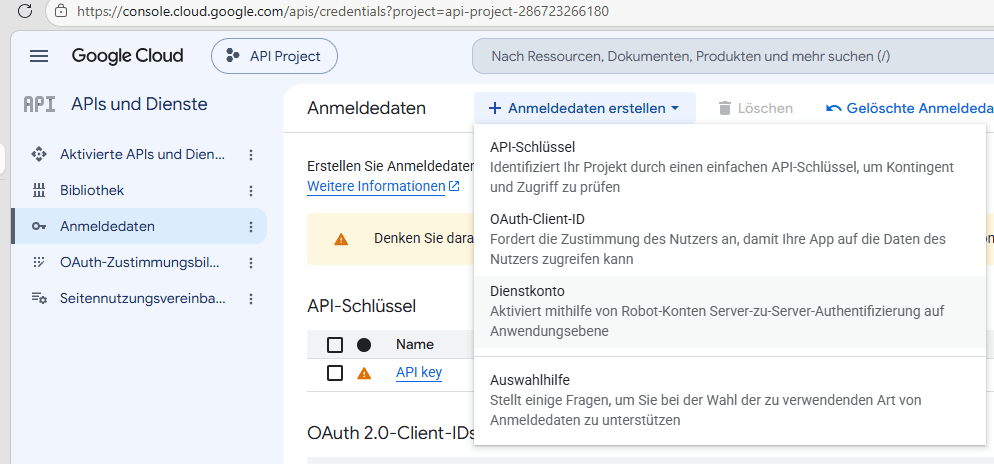Choose OAuth-Client-ID from the create menu

pos(730,240)
